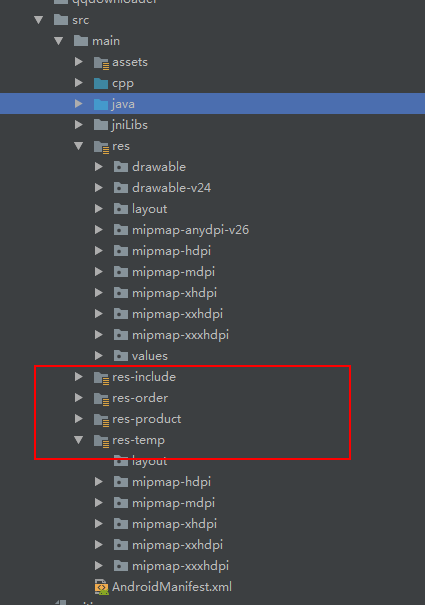Expand the res-order folder arrow
Viewport: 425px width, 605px height.
79,397
